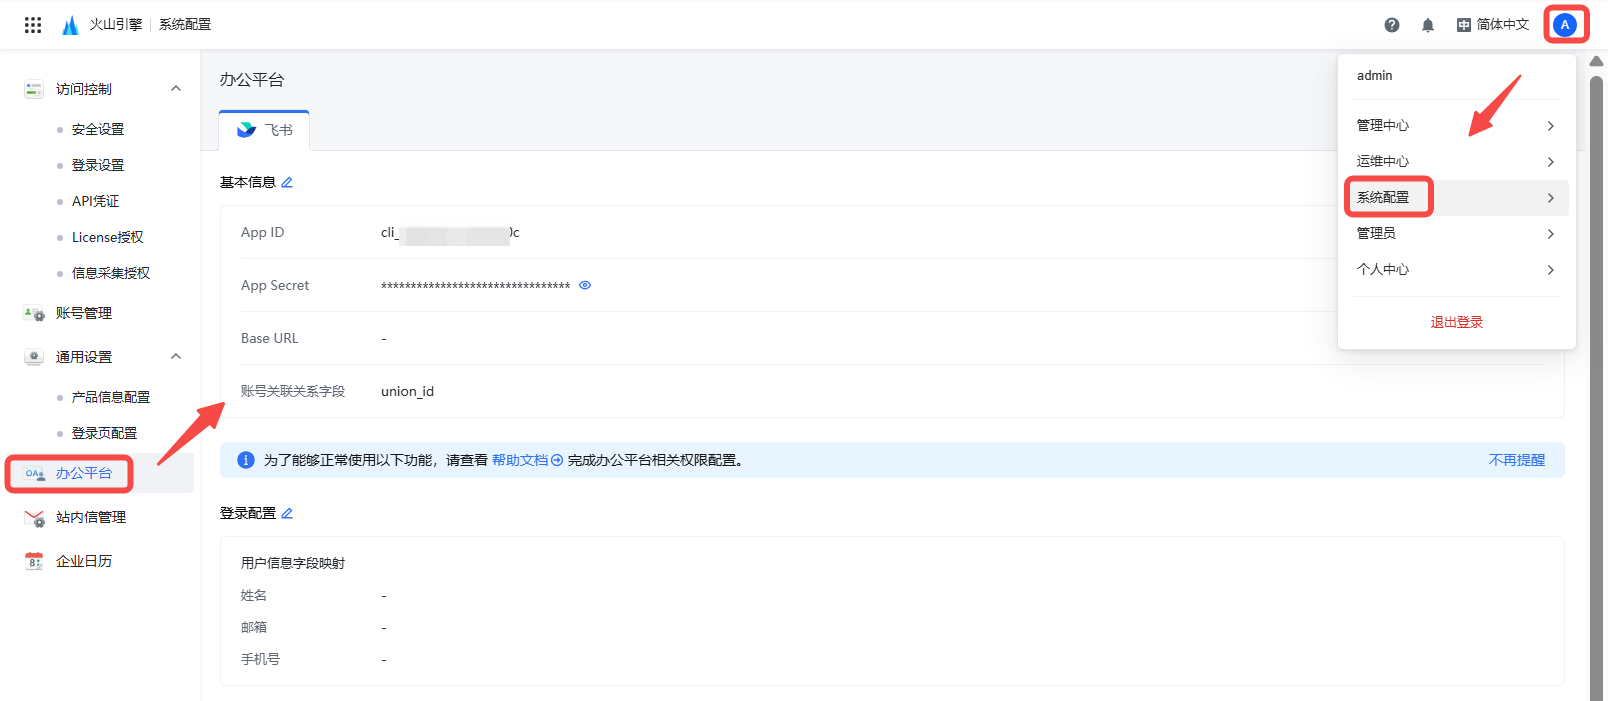Open 登录页配置 in the sidebar

click(105, 433)
